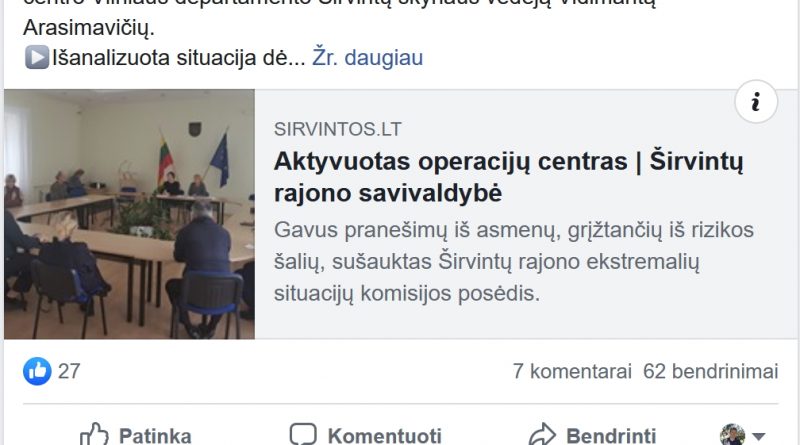View the 7 komentarai list

pyautogui.click(x=572, y=371)
